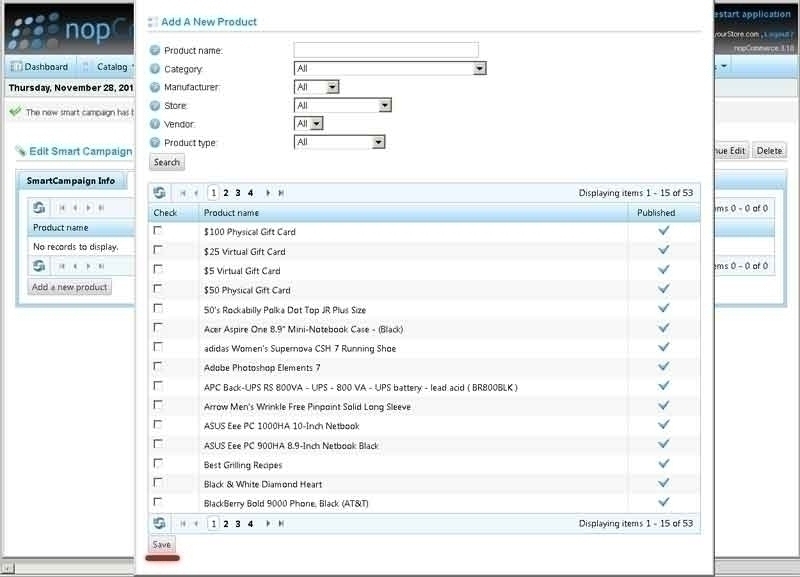
Task: Check the BlackBerry Bold 9000 Phone box
Action: pyautogui.click(x=158, y=502)
